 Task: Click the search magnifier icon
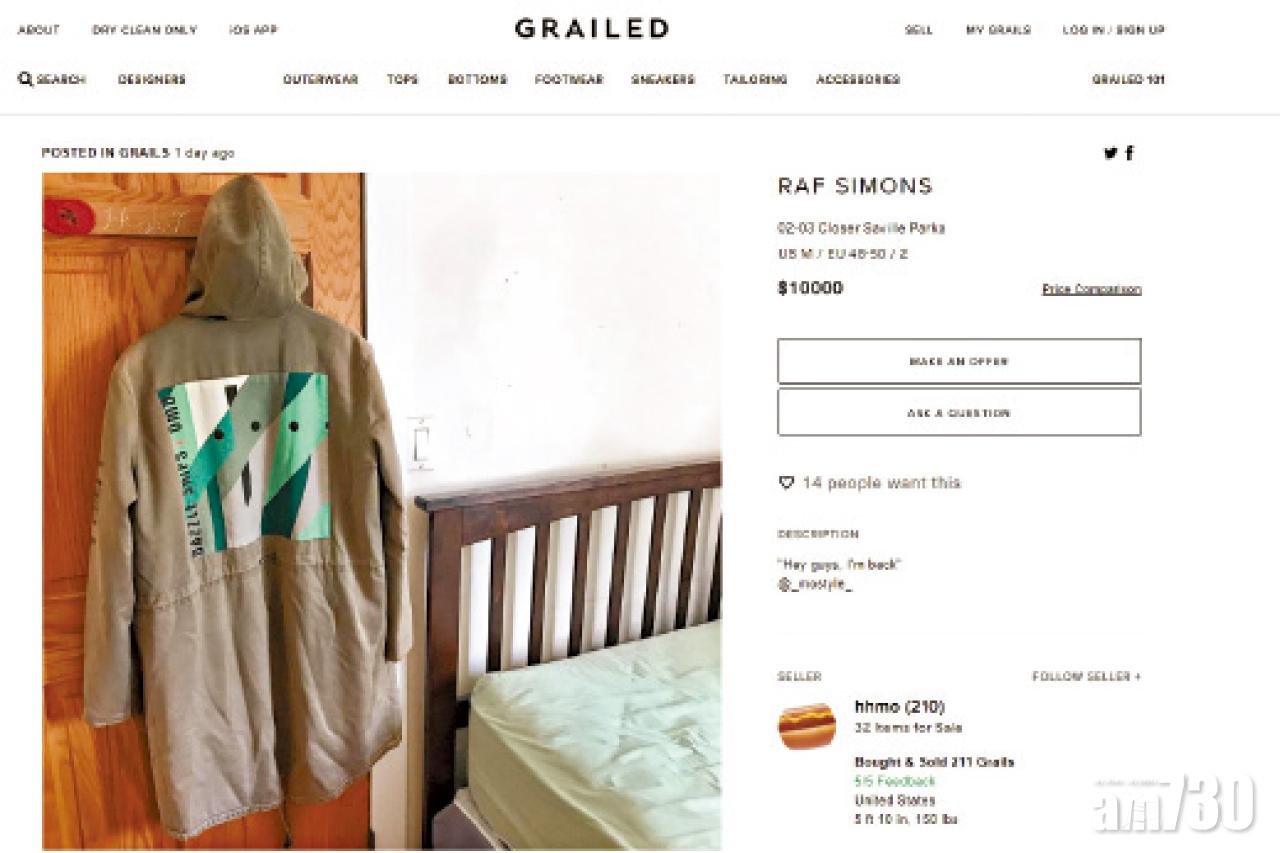[x=25, y=79]
